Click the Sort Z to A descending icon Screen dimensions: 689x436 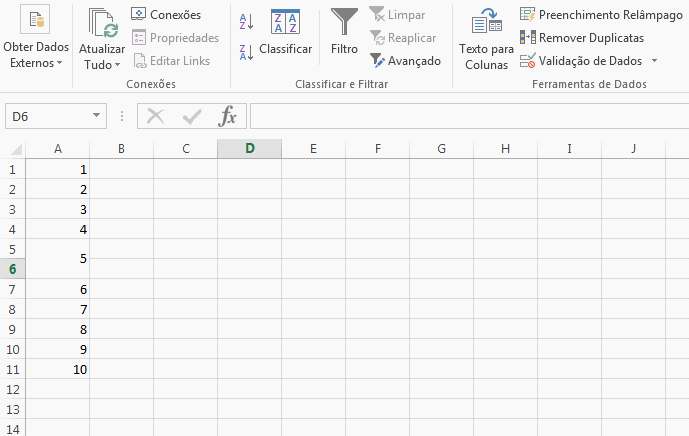point(246,51)
